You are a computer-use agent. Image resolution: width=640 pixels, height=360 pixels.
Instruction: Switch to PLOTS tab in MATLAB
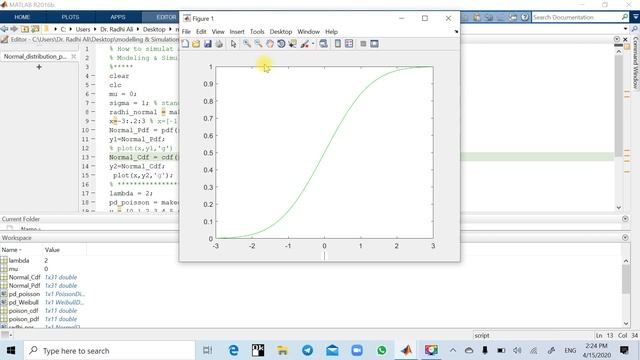tap(70, 17)
